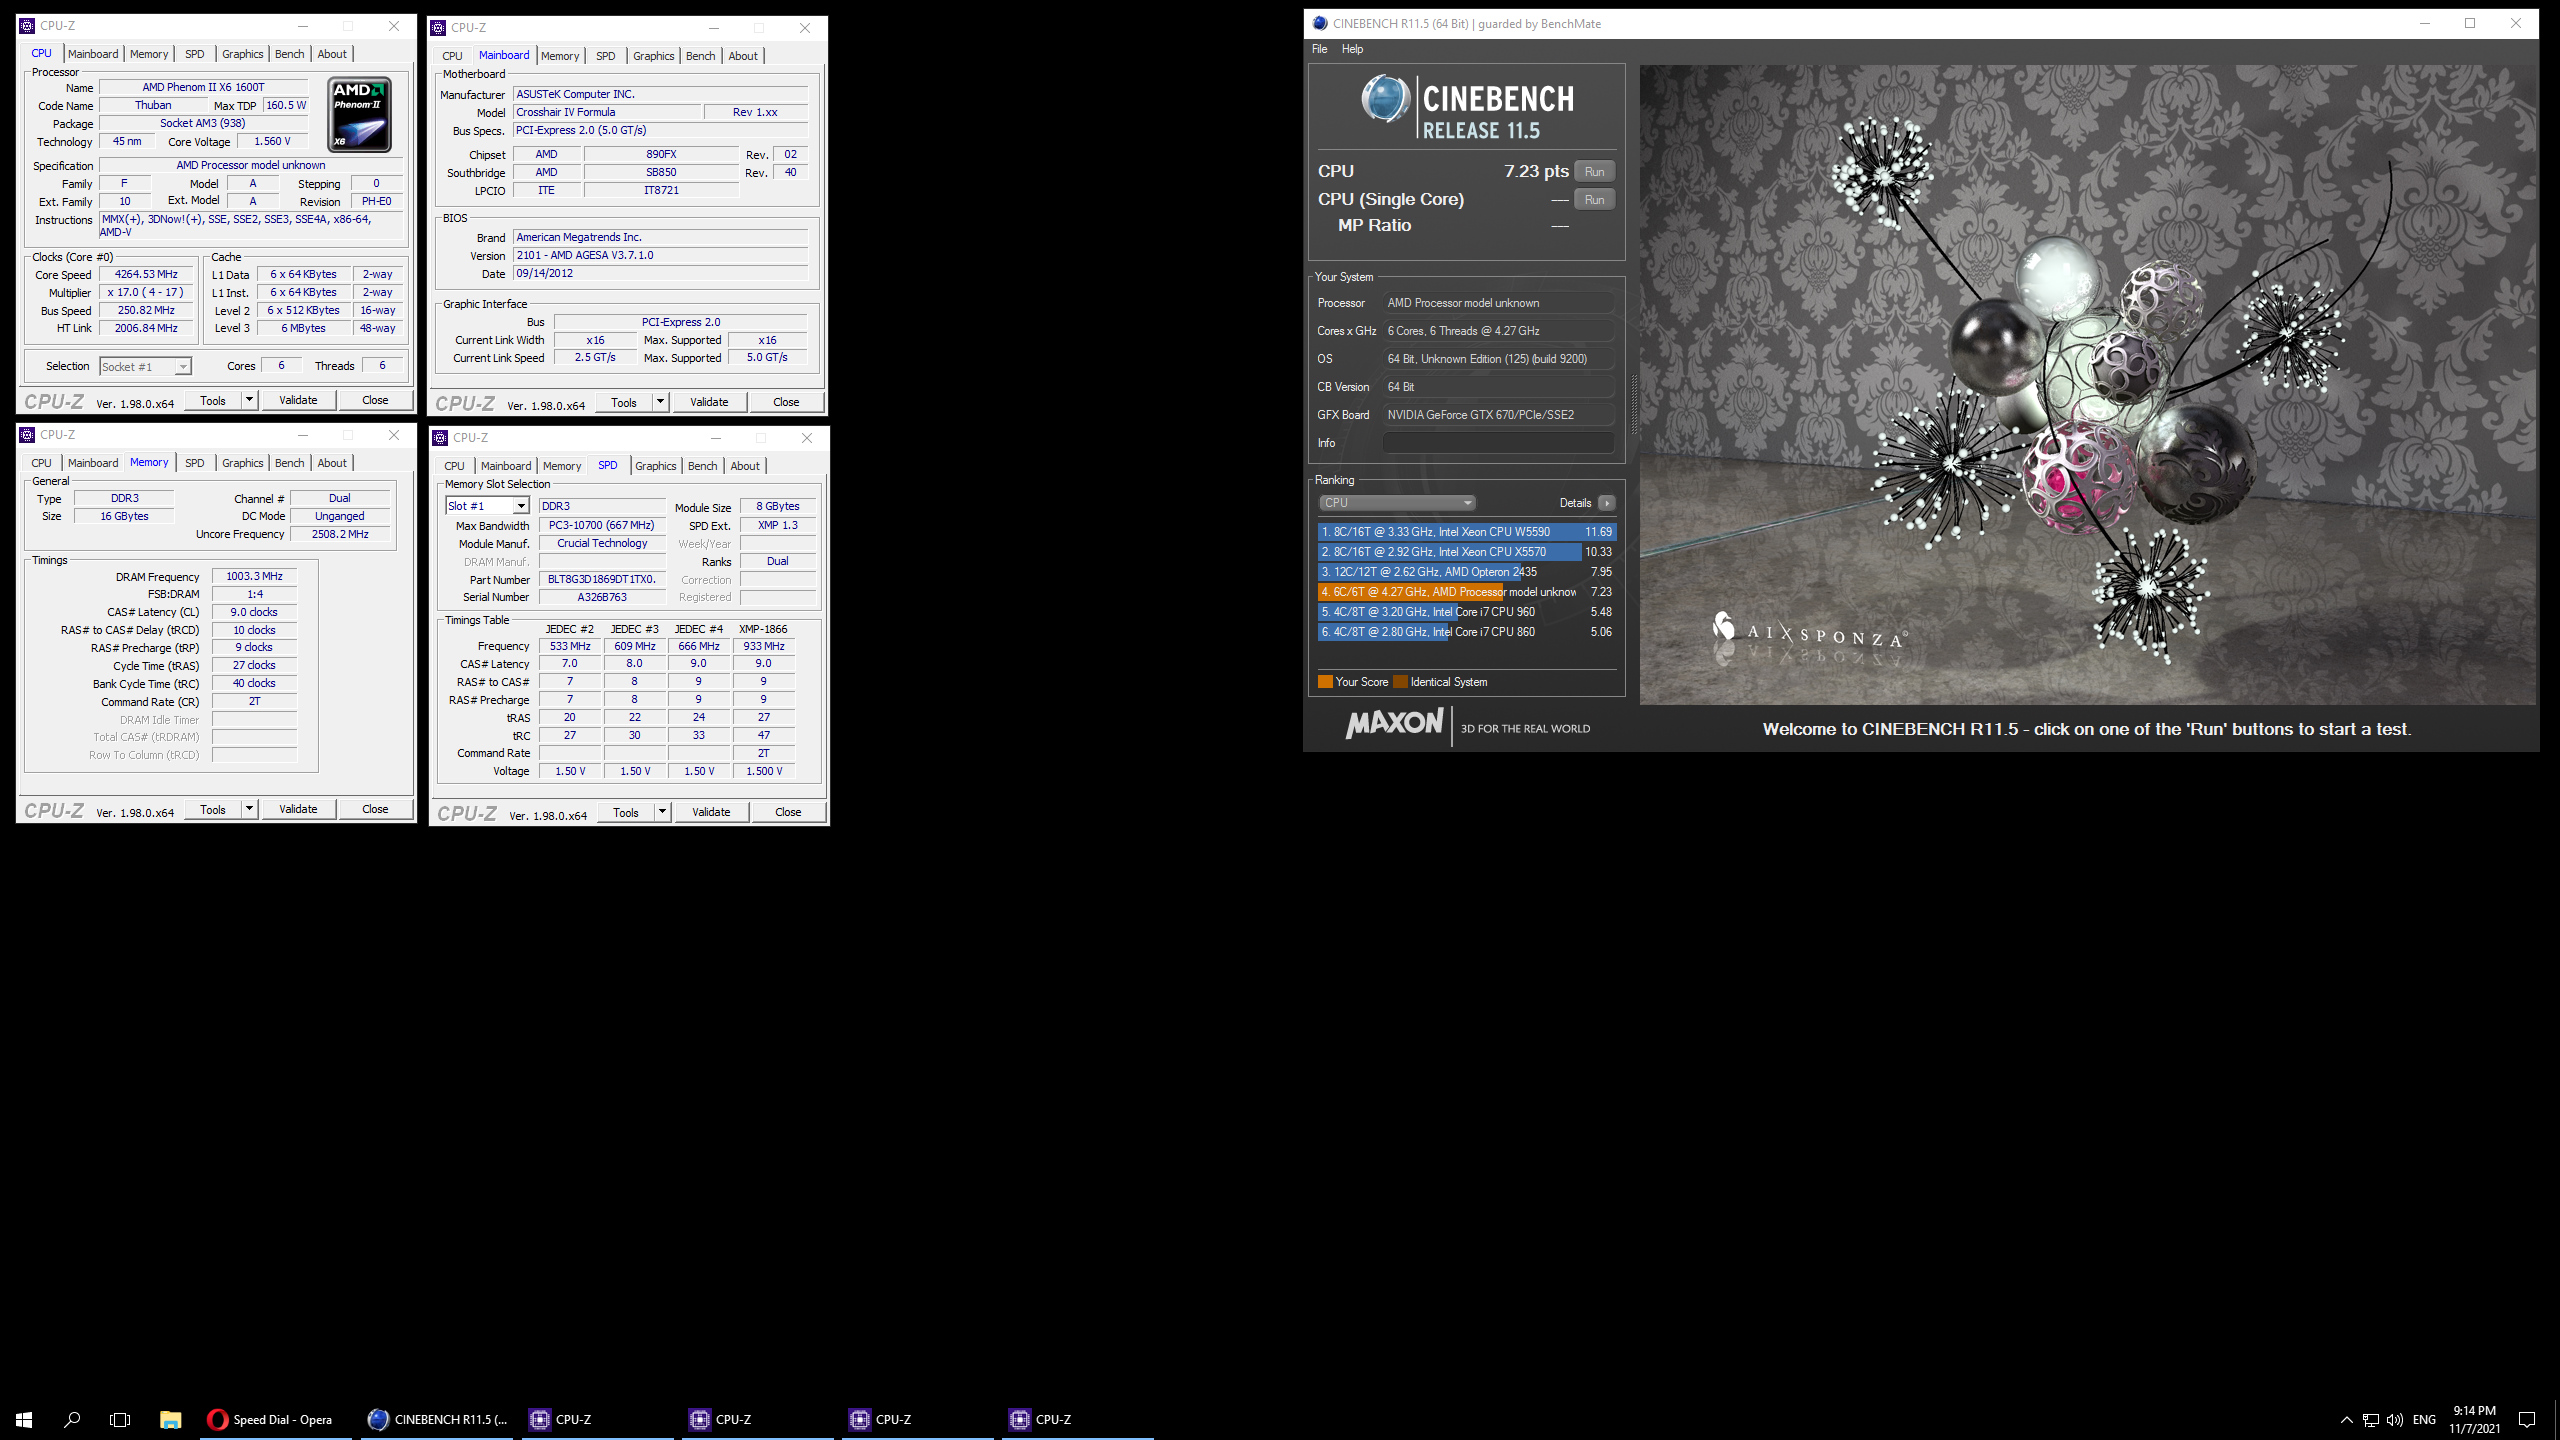
Task: Open the Windows Start menu
Action: pyautogui.click(x=24, y=1419)
